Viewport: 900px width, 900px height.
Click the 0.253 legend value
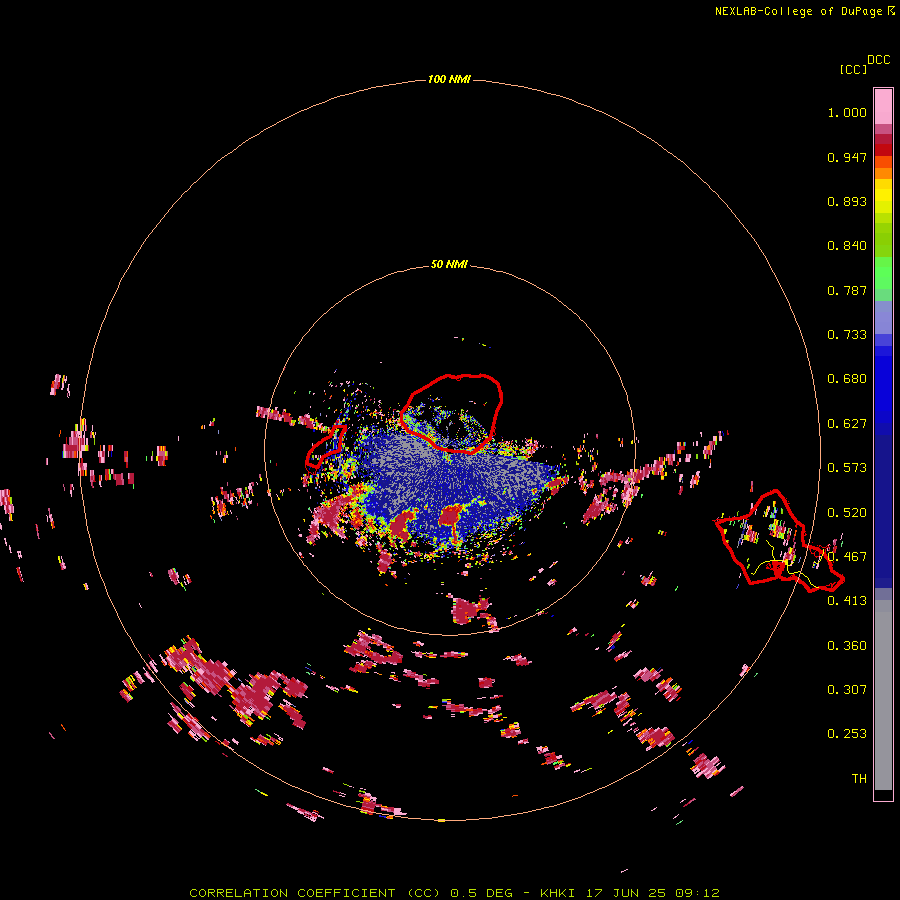(847, 734)
